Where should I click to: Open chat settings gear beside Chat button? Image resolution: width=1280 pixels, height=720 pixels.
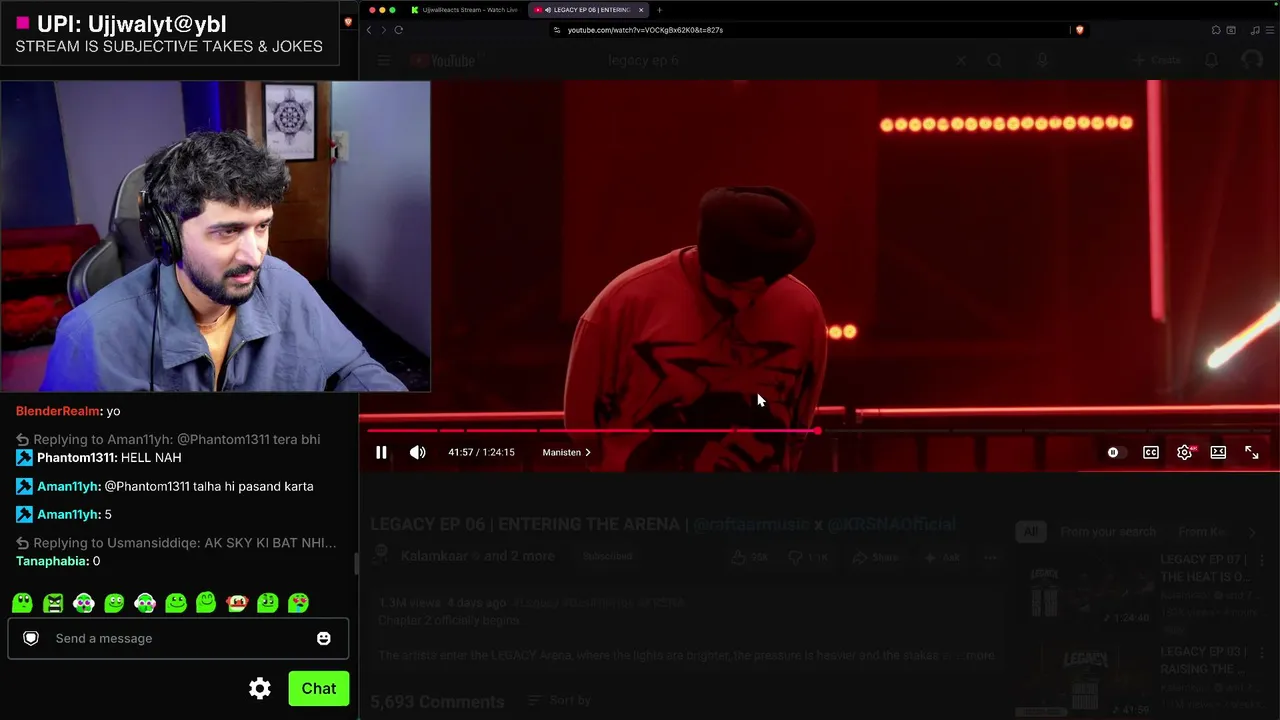click(260, 688)
